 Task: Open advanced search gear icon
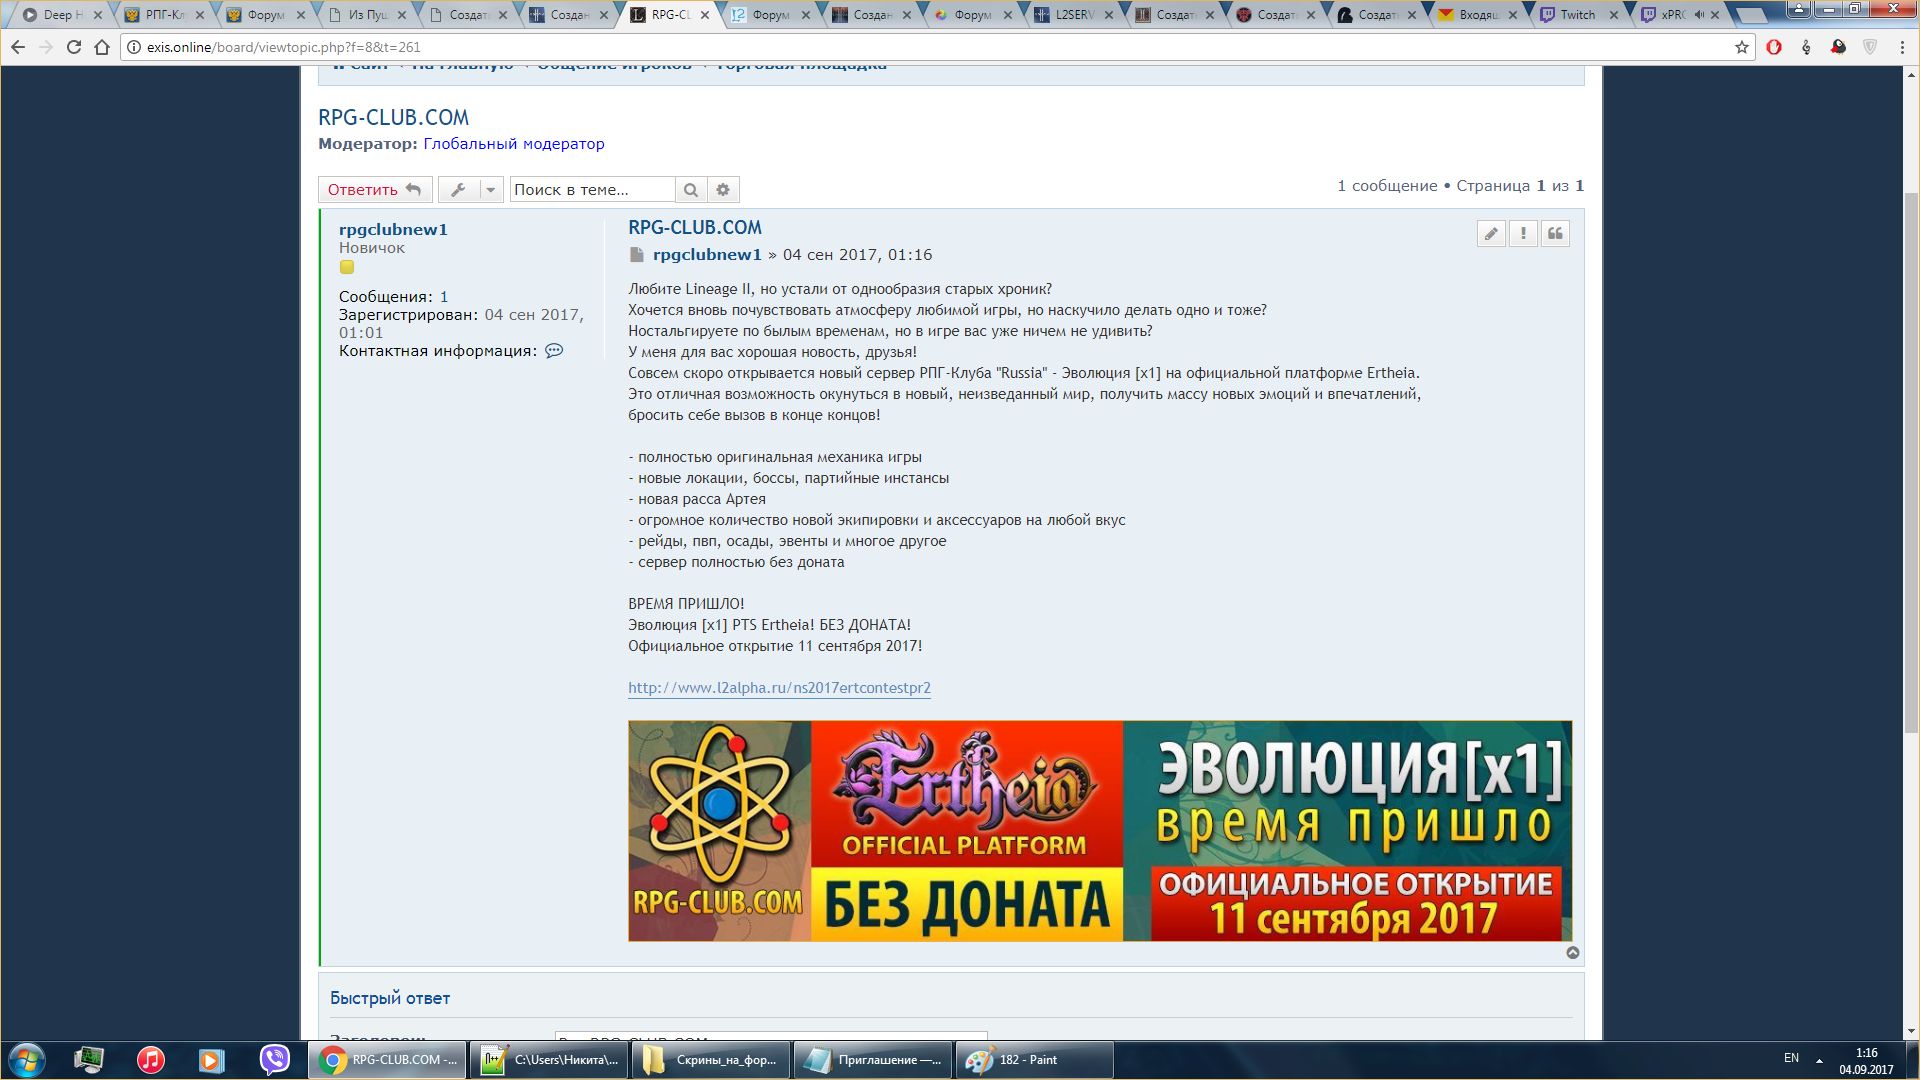[723, 189]
